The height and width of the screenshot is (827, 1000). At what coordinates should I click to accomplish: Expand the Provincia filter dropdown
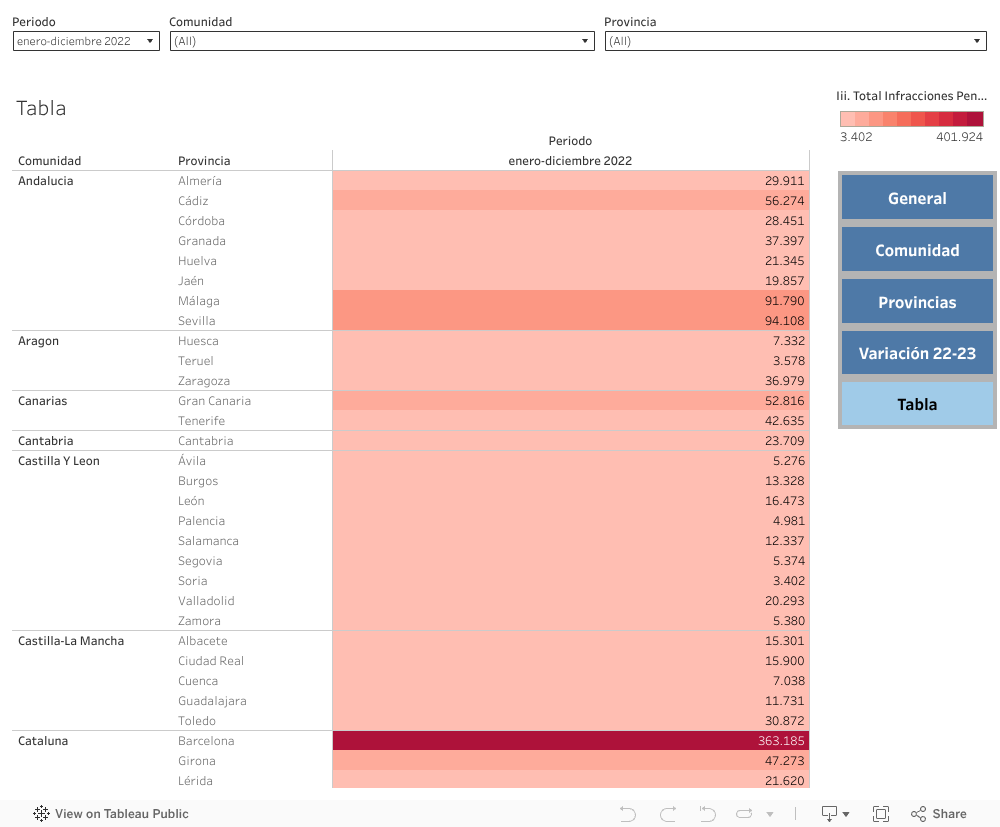tap(796, 41)
